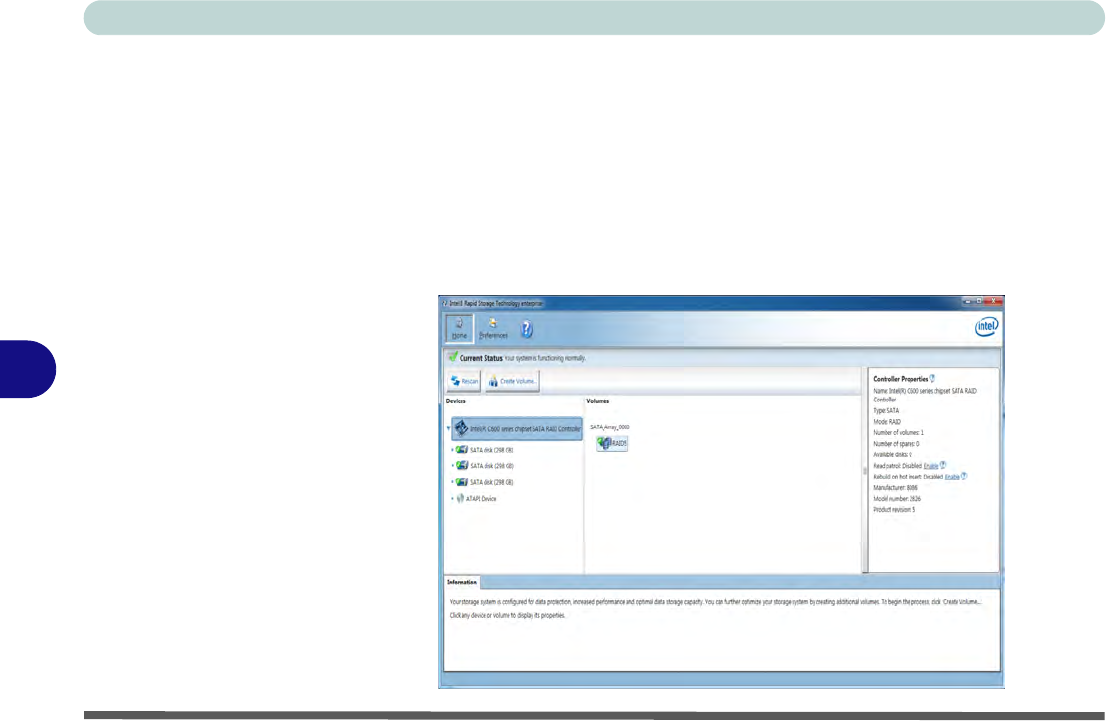1106x721 pixels.
Task: Click the Create Volume button
Action: coord(513,381)
